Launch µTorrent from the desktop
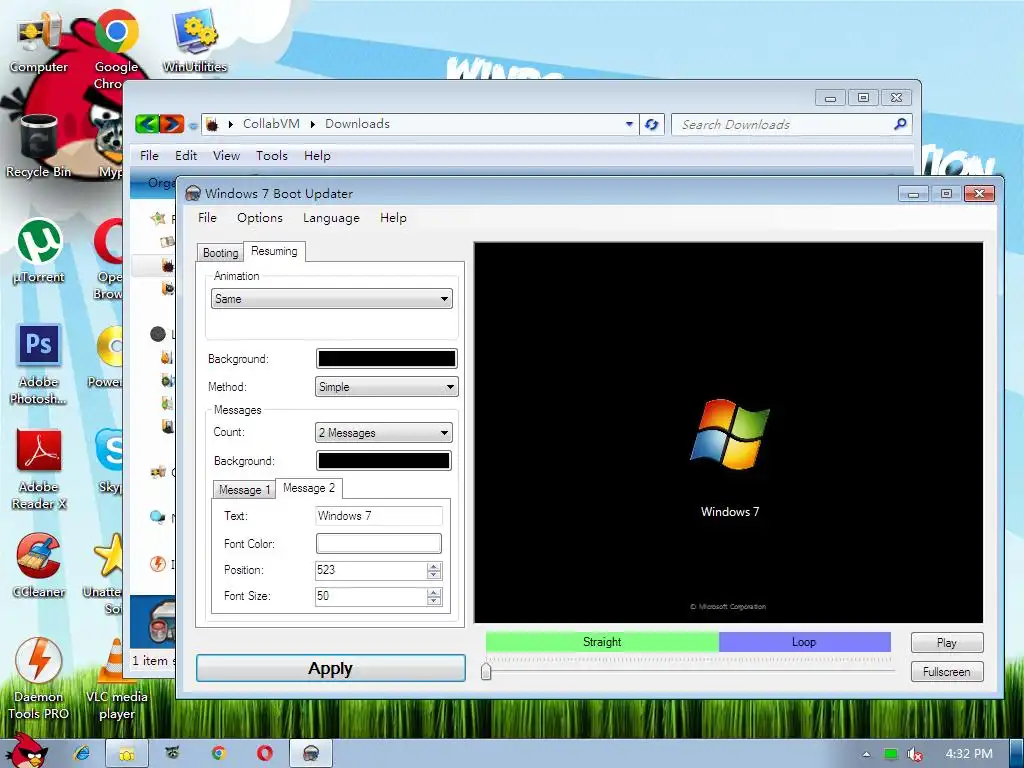 [39, 252]
